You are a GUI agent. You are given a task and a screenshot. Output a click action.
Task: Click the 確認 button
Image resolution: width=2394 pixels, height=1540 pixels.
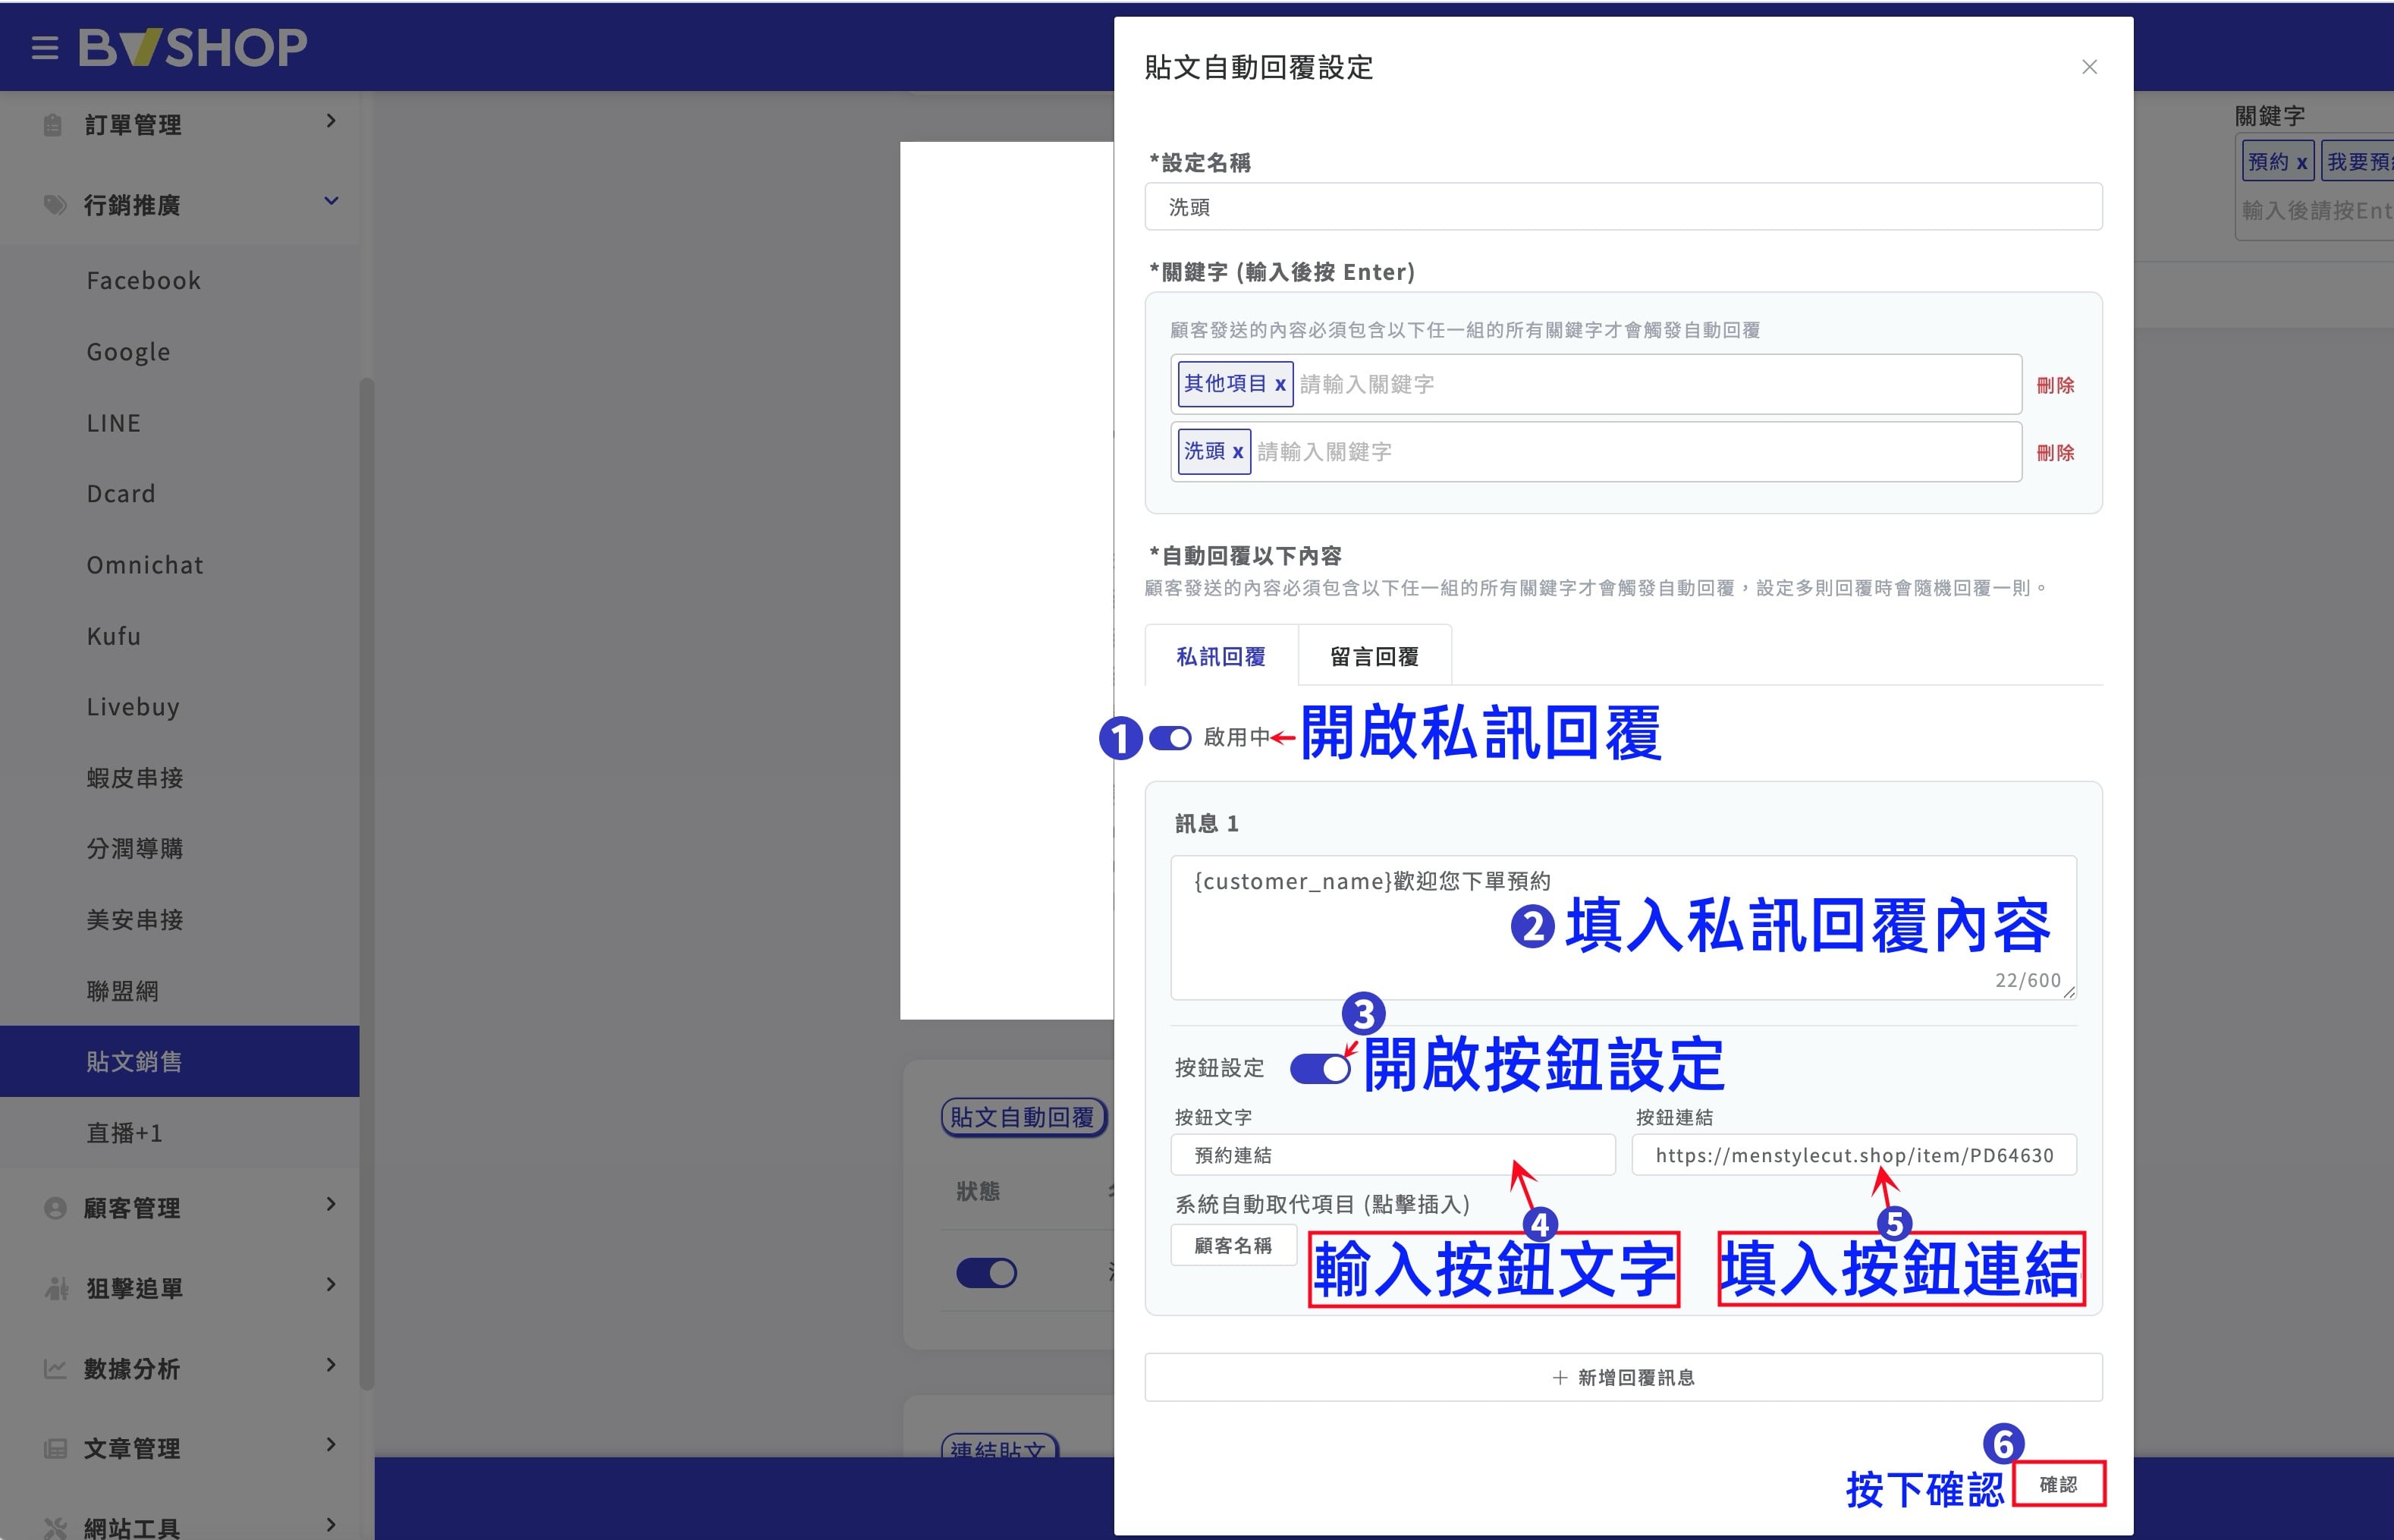click(x=2058, y=1484)
